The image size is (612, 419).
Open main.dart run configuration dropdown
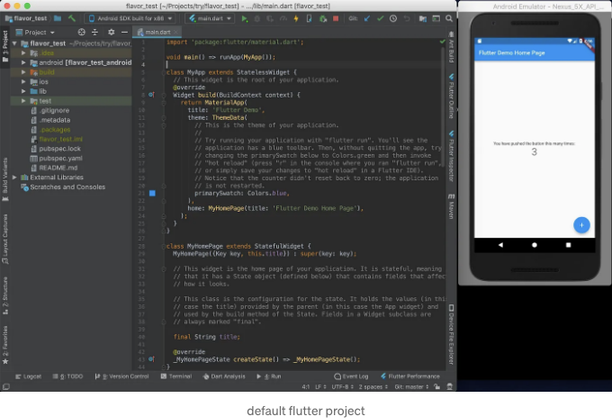tap(210, 18)
